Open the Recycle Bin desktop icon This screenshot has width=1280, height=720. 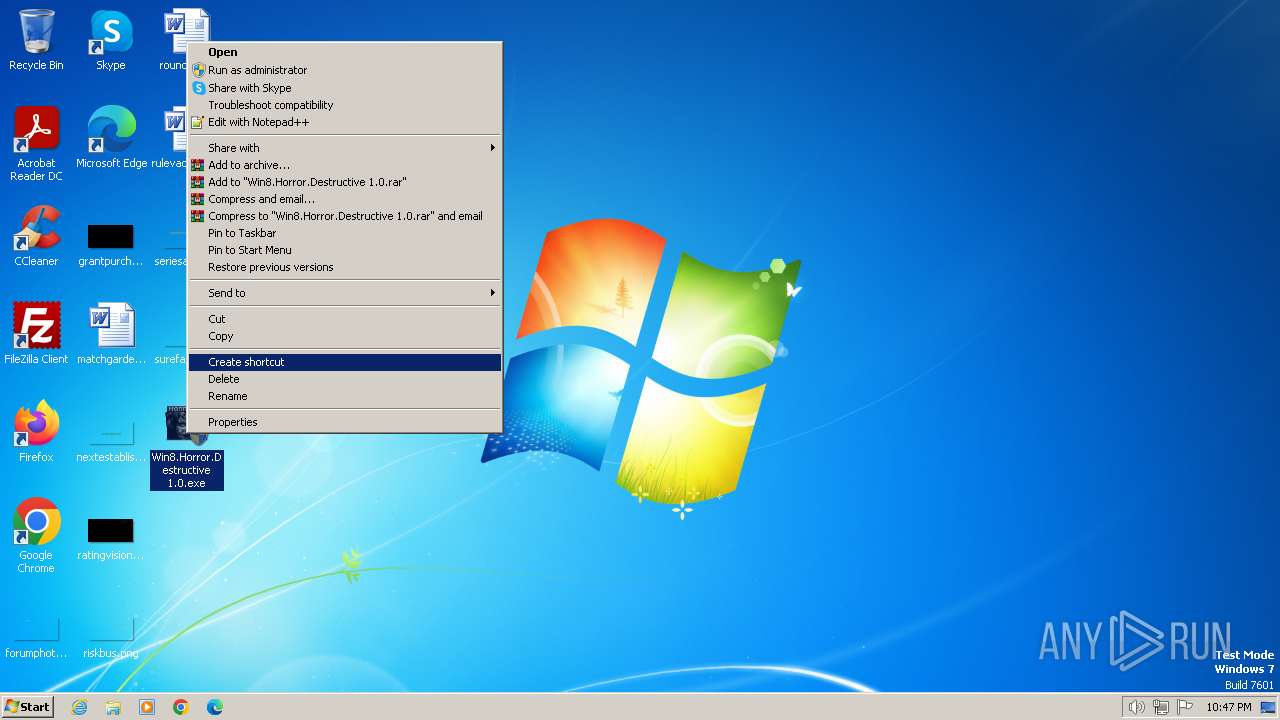36,40
